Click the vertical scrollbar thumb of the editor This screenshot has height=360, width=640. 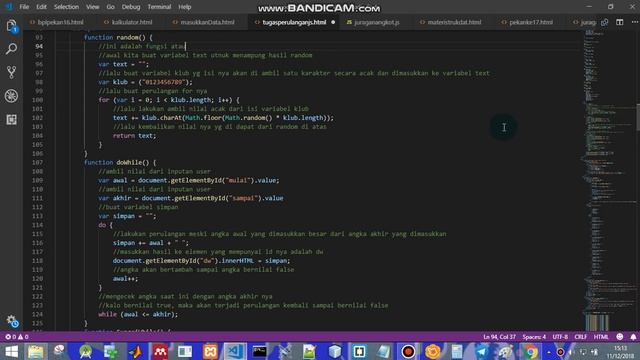pos(637,118)
